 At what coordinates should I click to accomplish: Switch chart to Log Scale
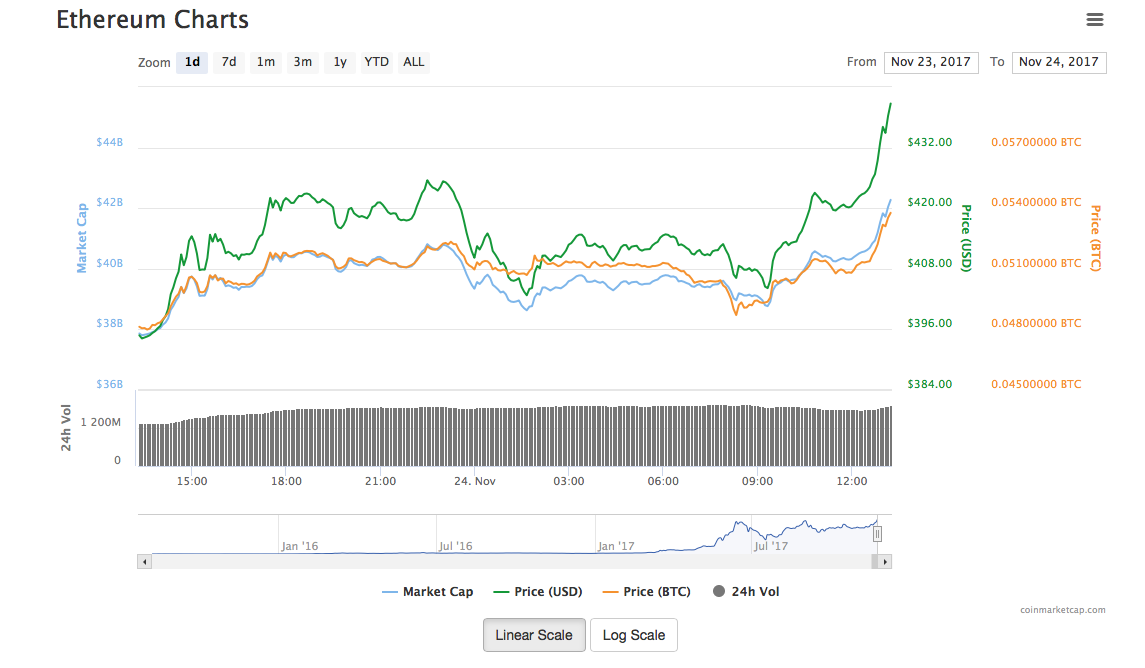pyautogui.click(x=634, y=635)
